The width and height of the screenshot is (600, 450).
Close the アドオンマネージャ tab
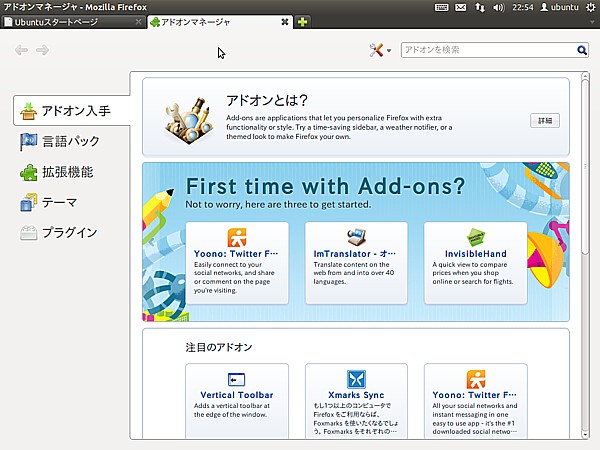285,22
